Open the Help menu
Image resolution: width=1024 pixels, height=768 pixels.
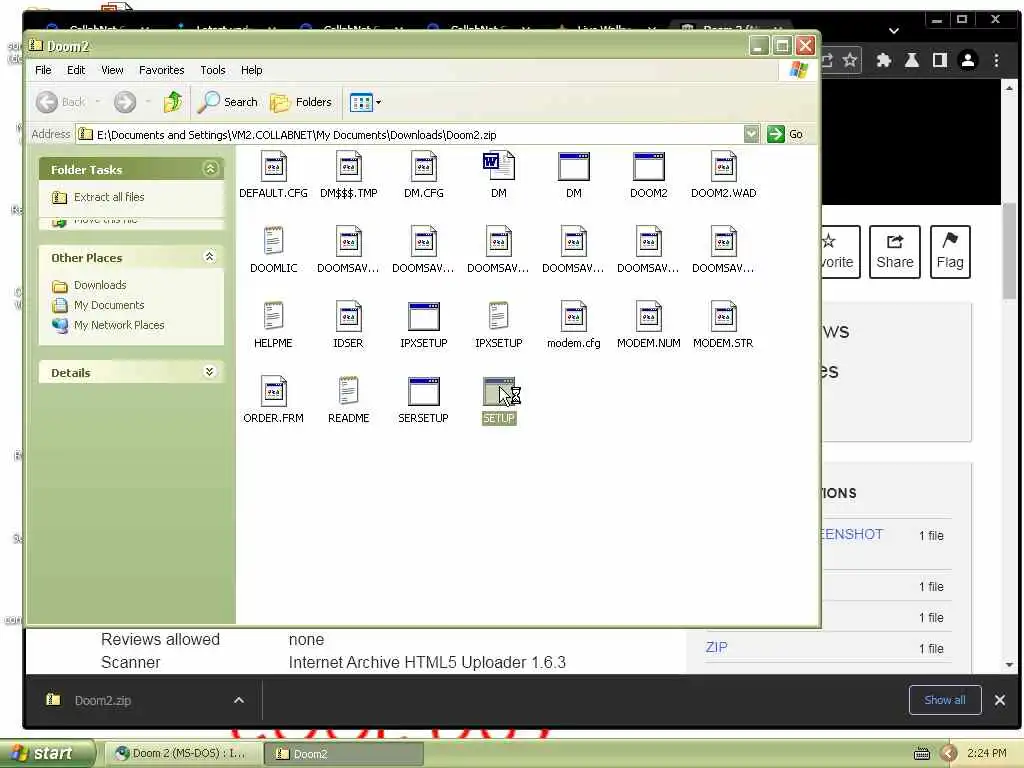[x=251, y=70]
